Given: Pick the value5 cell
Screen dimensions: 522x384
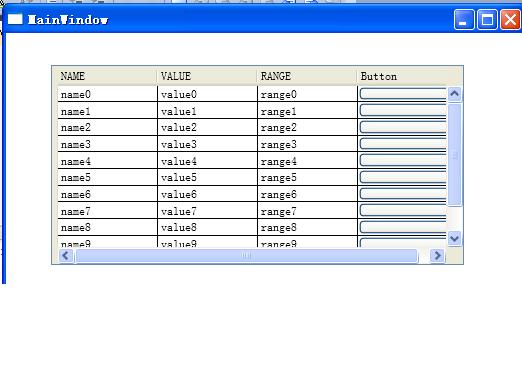Looking at the screenshot, I should [x=207, y=177].
